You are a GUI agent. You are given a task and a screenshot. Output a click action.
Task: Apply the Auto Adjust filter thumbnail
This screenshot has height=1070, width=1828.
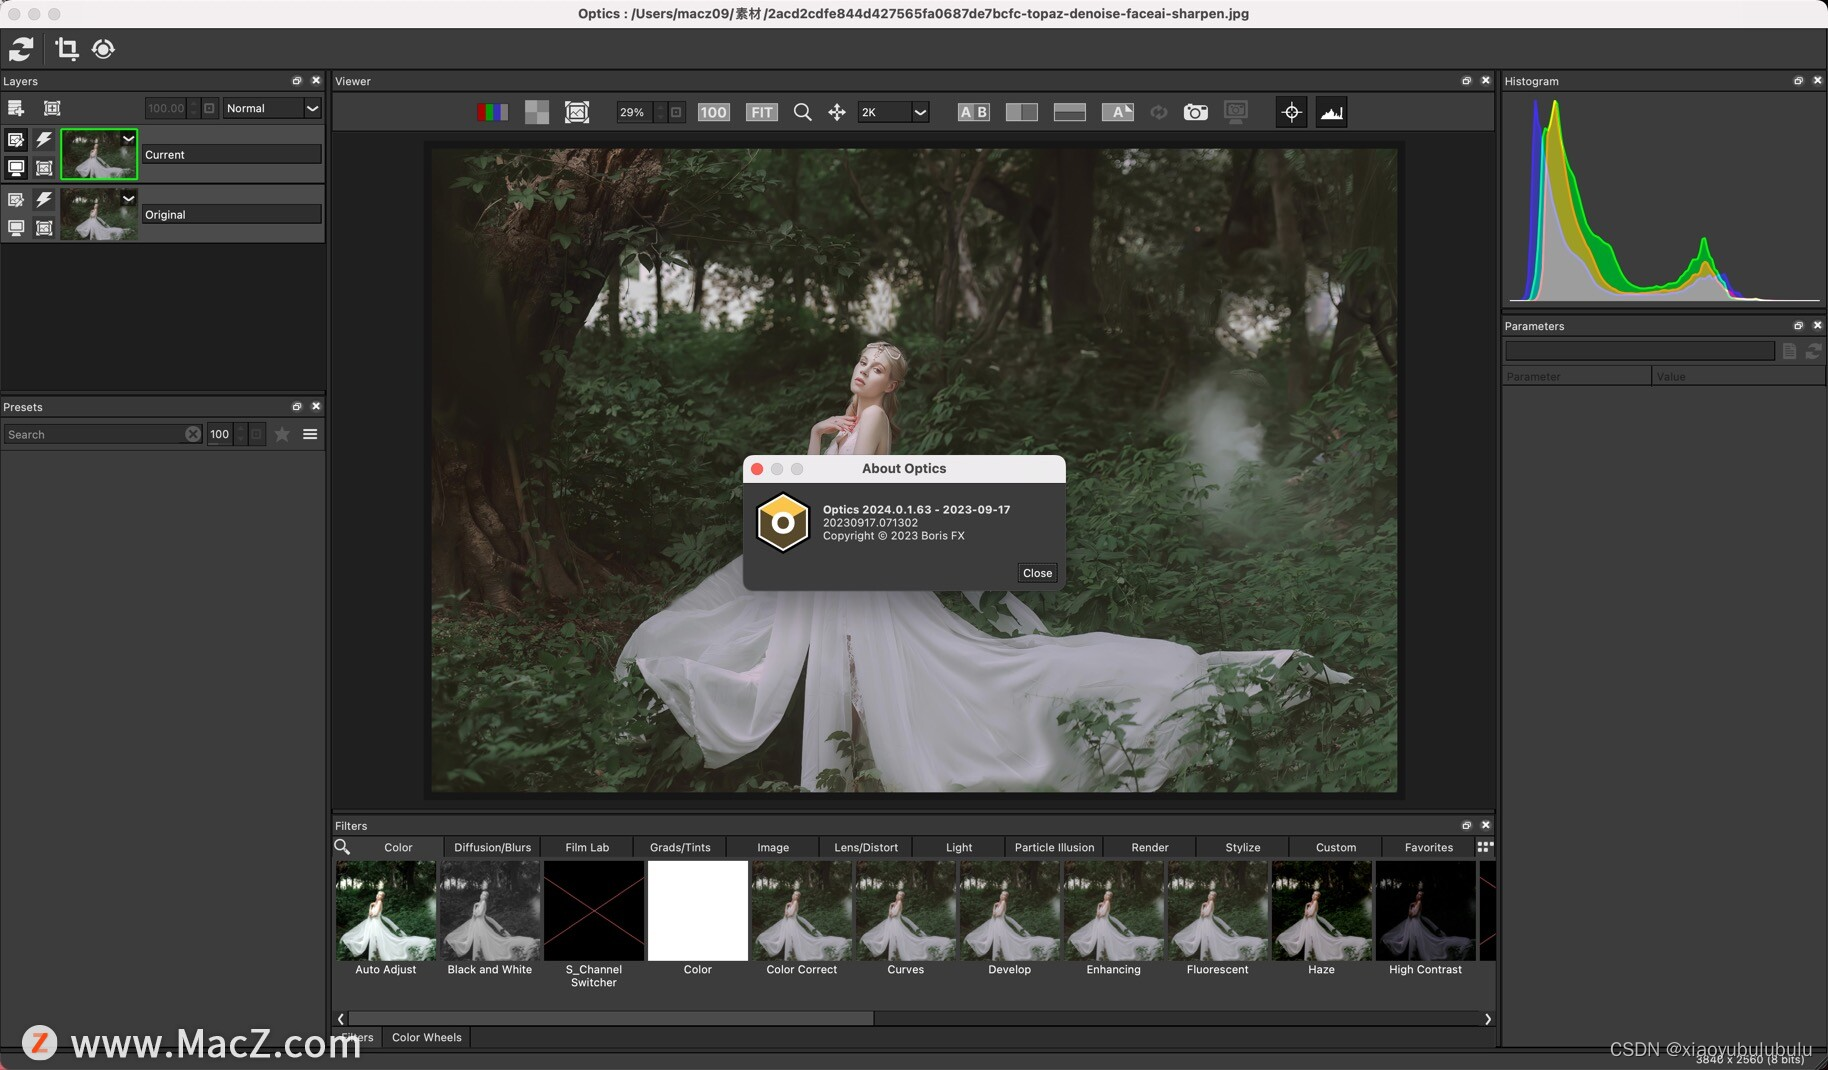386,911
